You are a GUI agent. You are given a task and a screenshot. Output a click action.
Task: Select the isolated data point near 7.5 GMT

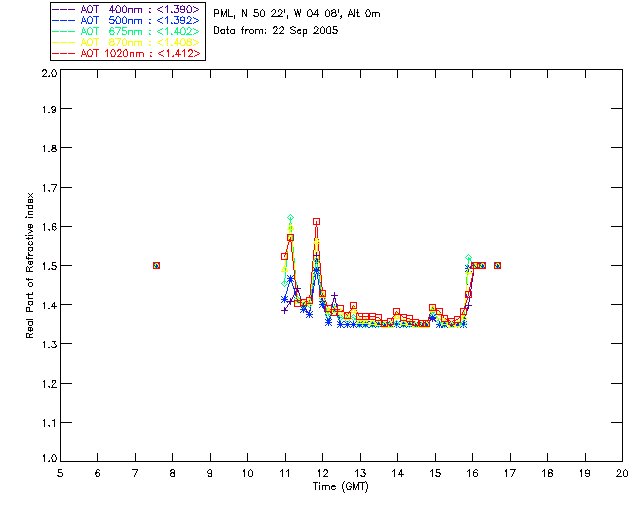point(156,265)
